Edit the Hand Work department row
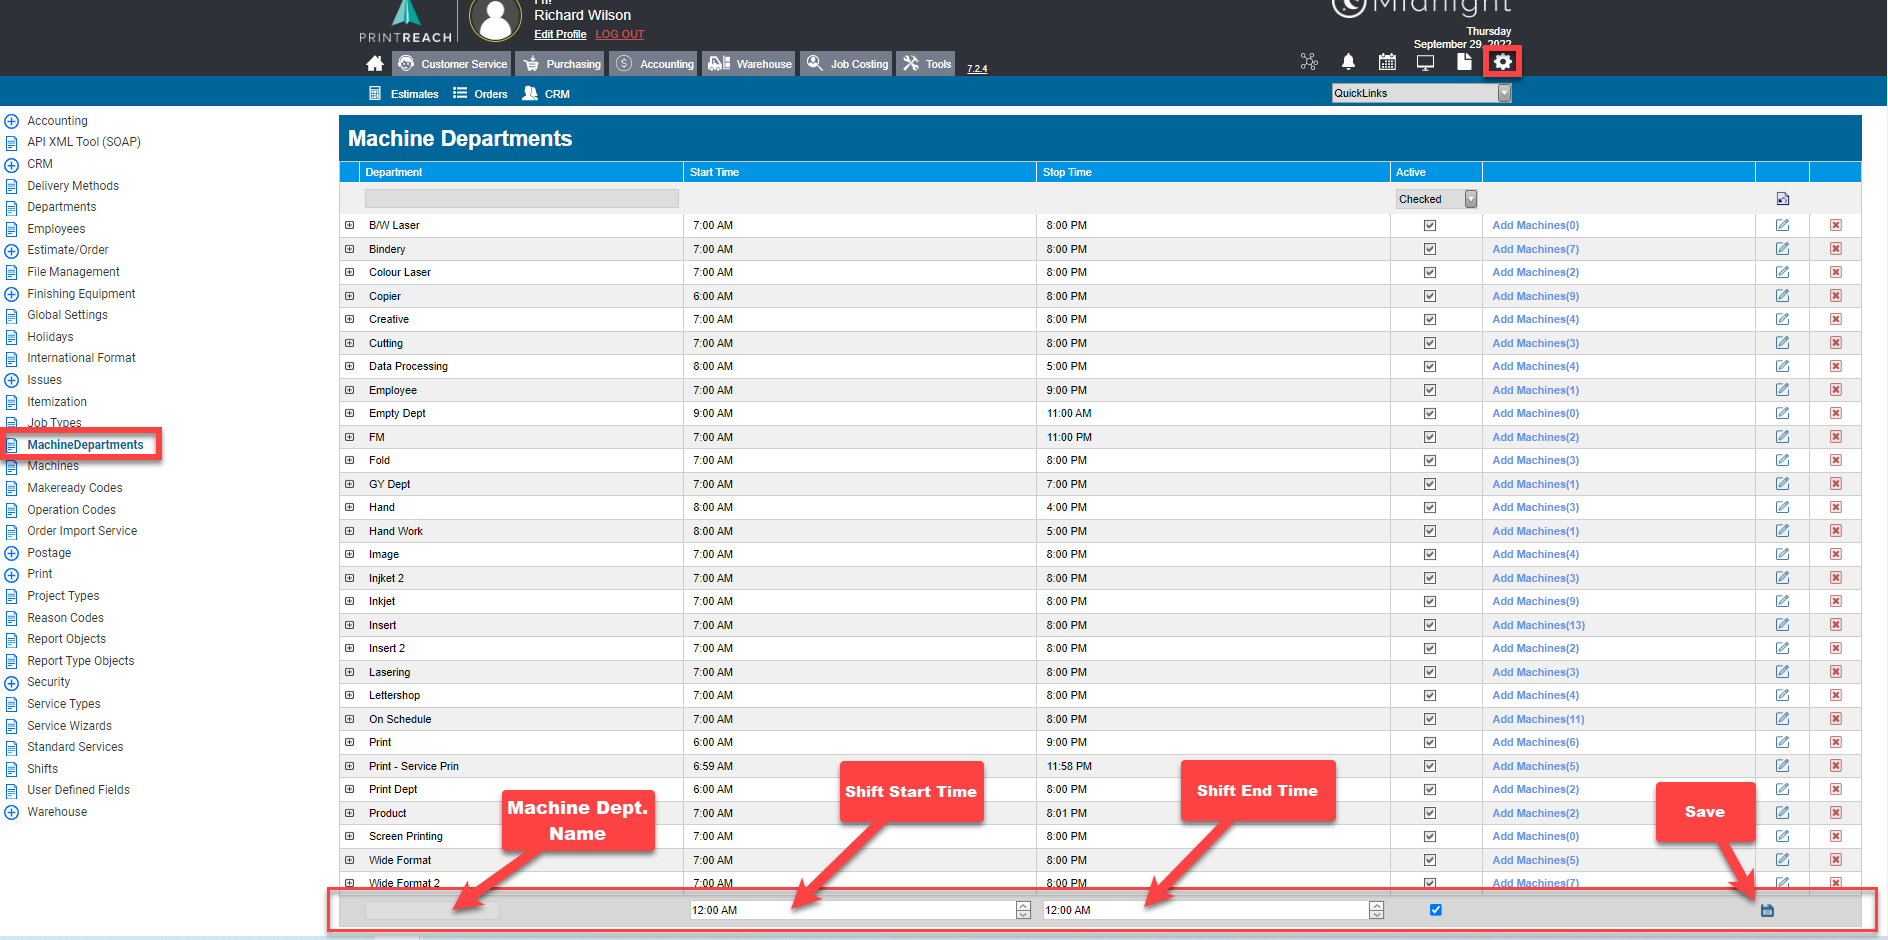 [1782, 531]
